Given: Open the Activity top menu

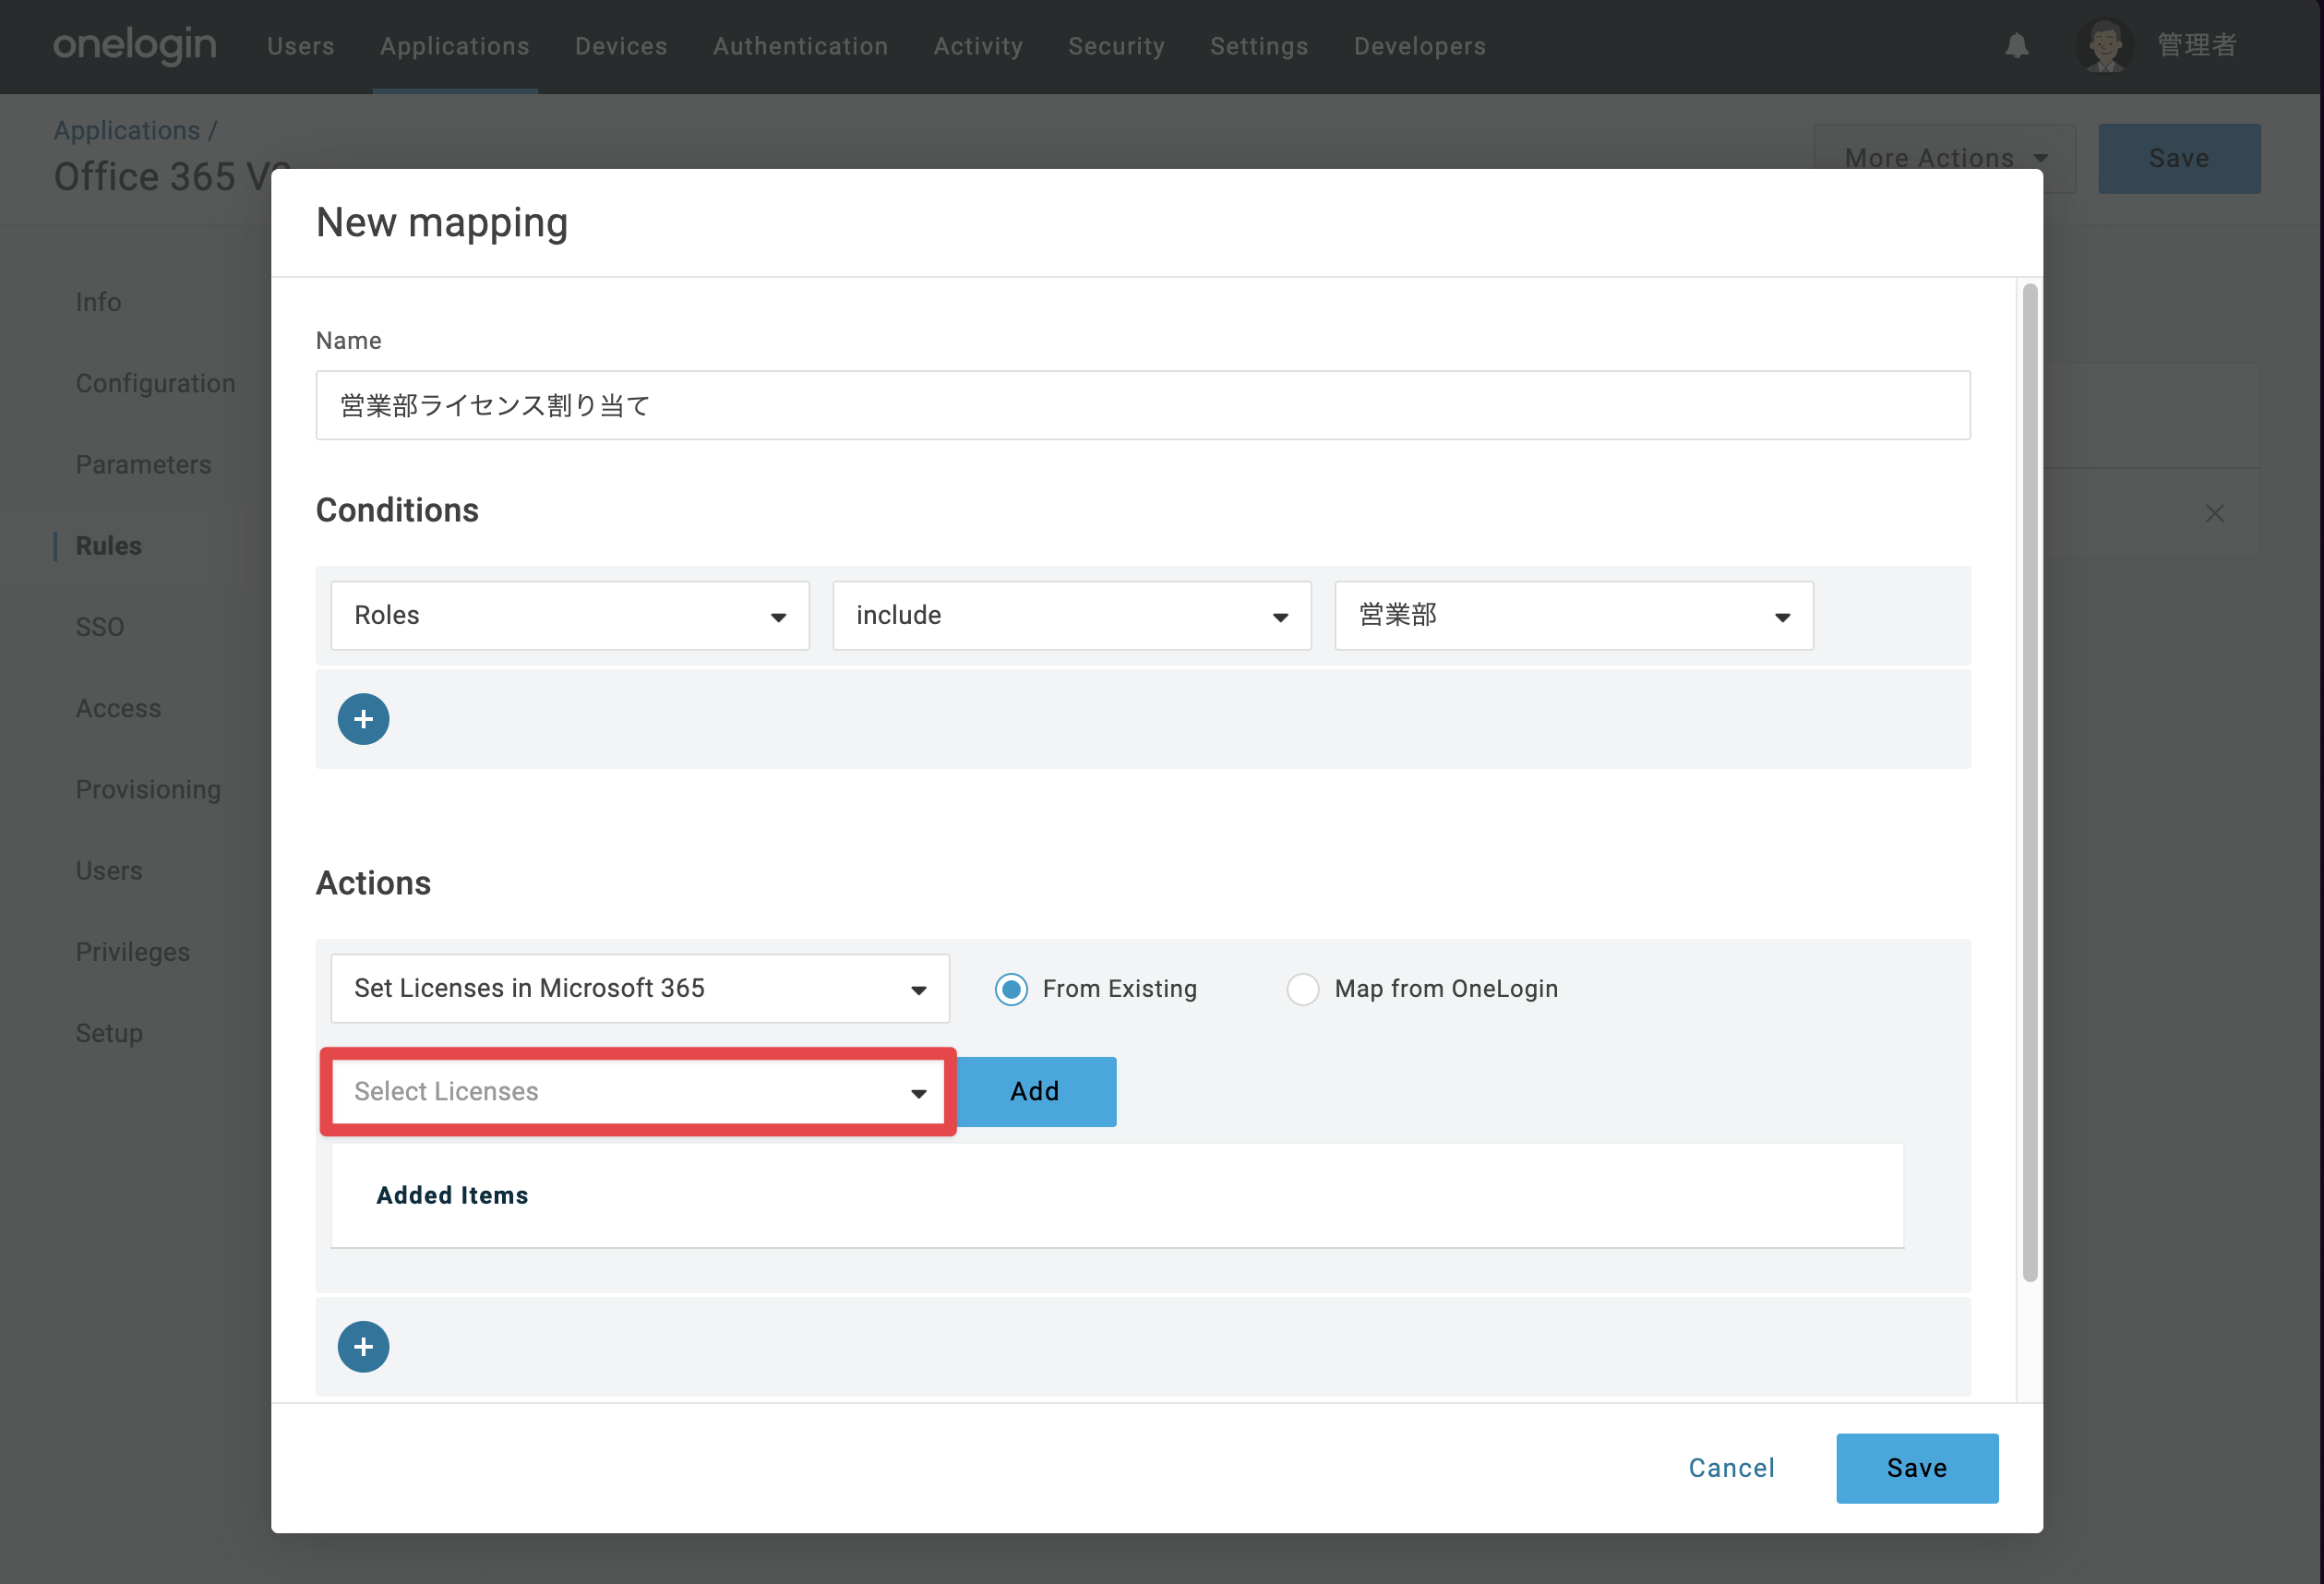Looking at the screenshot, I should pos(978,46).
